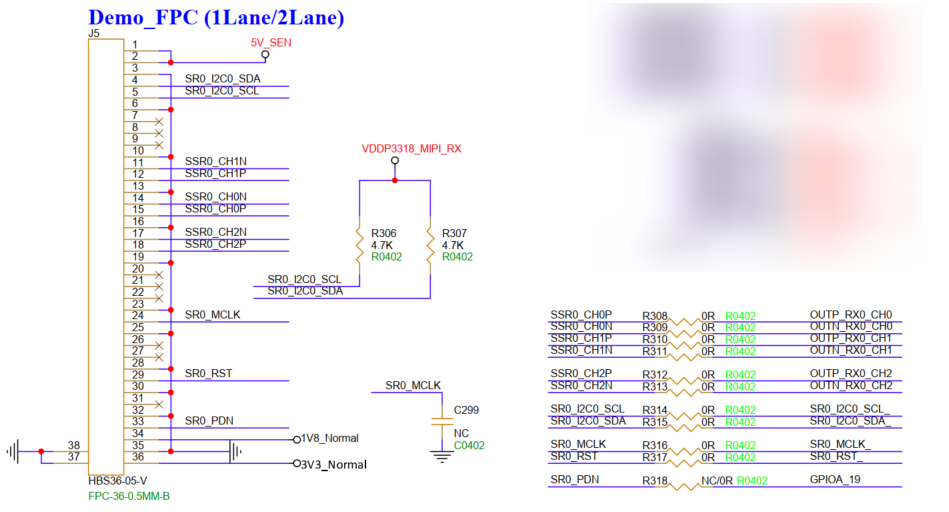Click the 3V3_Normal port circle
Viewport: 949px width, 512px height.
(x=296, y=464)
